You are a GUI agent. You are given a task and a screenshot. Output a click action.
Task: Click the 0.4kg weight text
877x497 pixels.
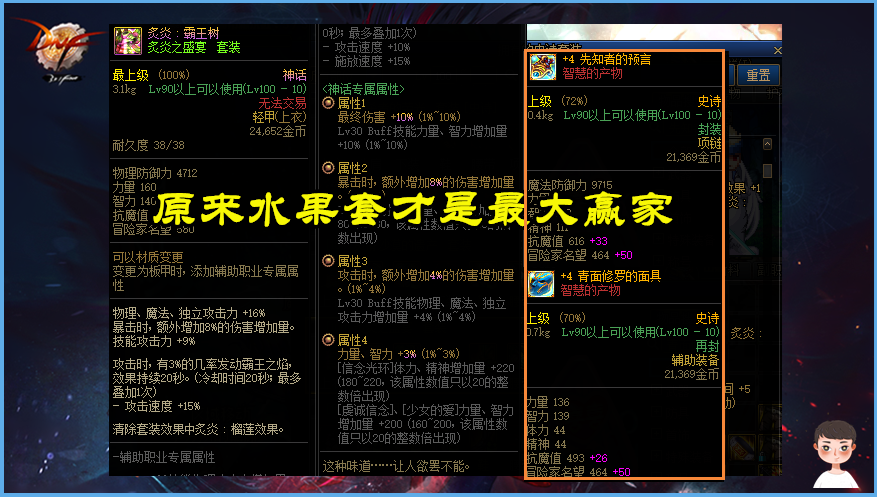(540, 116)
